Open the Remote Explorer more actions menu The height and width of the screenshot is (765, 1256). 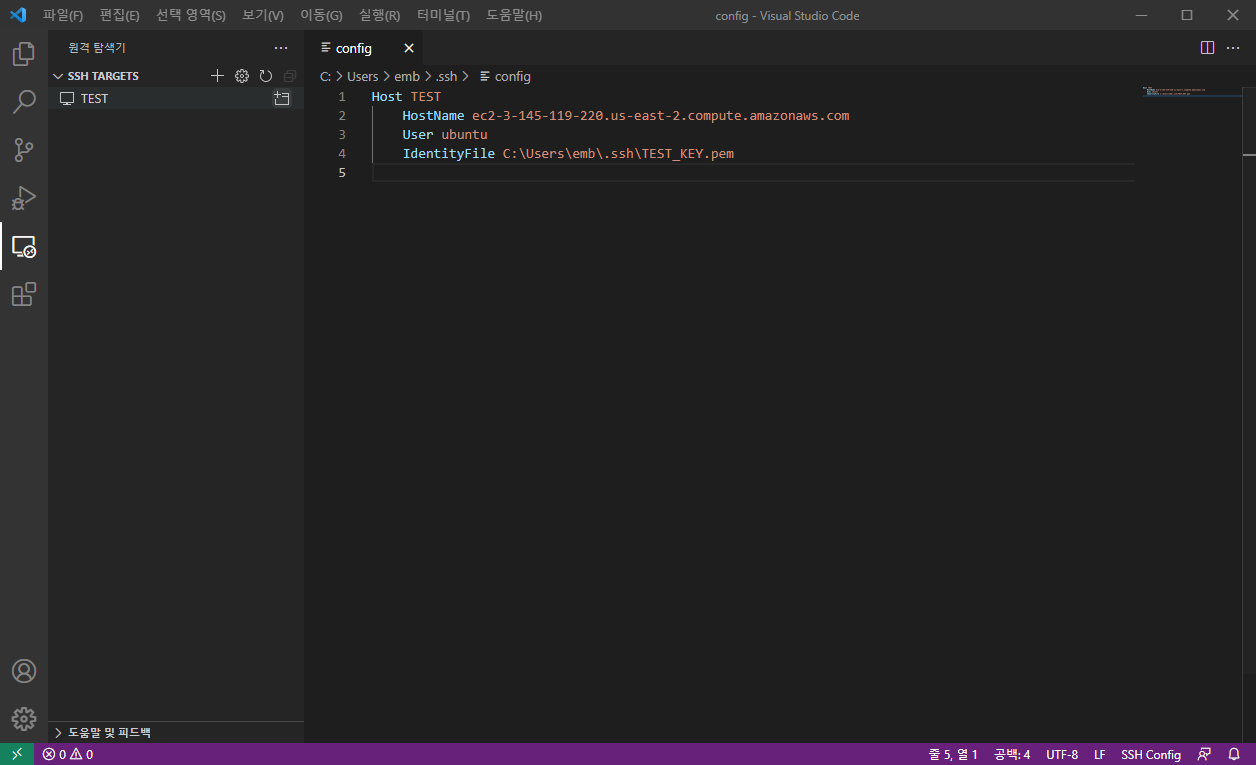pyautogui.click(x=281, y=48)
